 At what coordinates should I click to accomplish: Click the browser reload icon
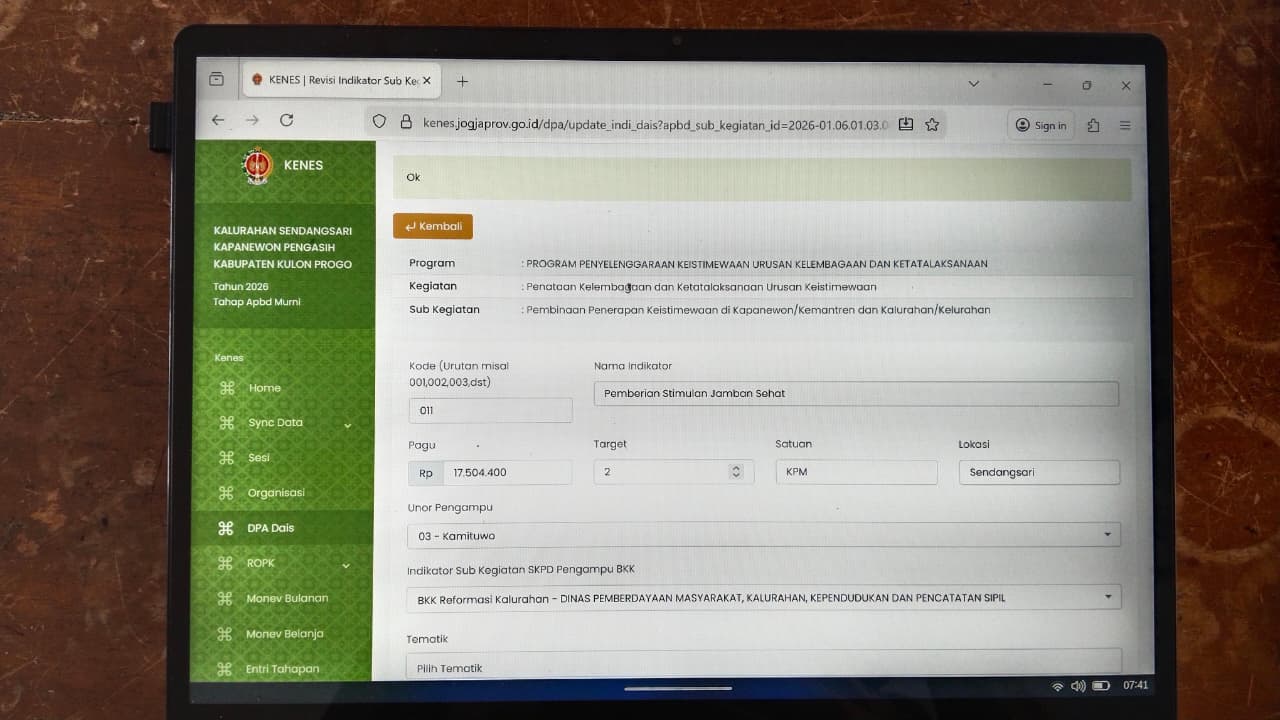pyautogui.click(x=287, y=120)
